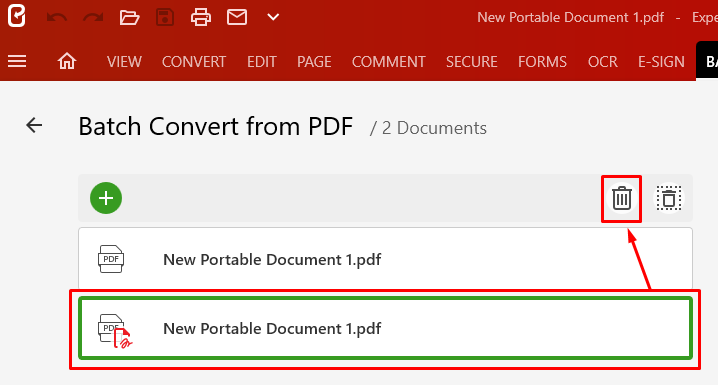Click the undo arrow in title bar

point(57,18)
